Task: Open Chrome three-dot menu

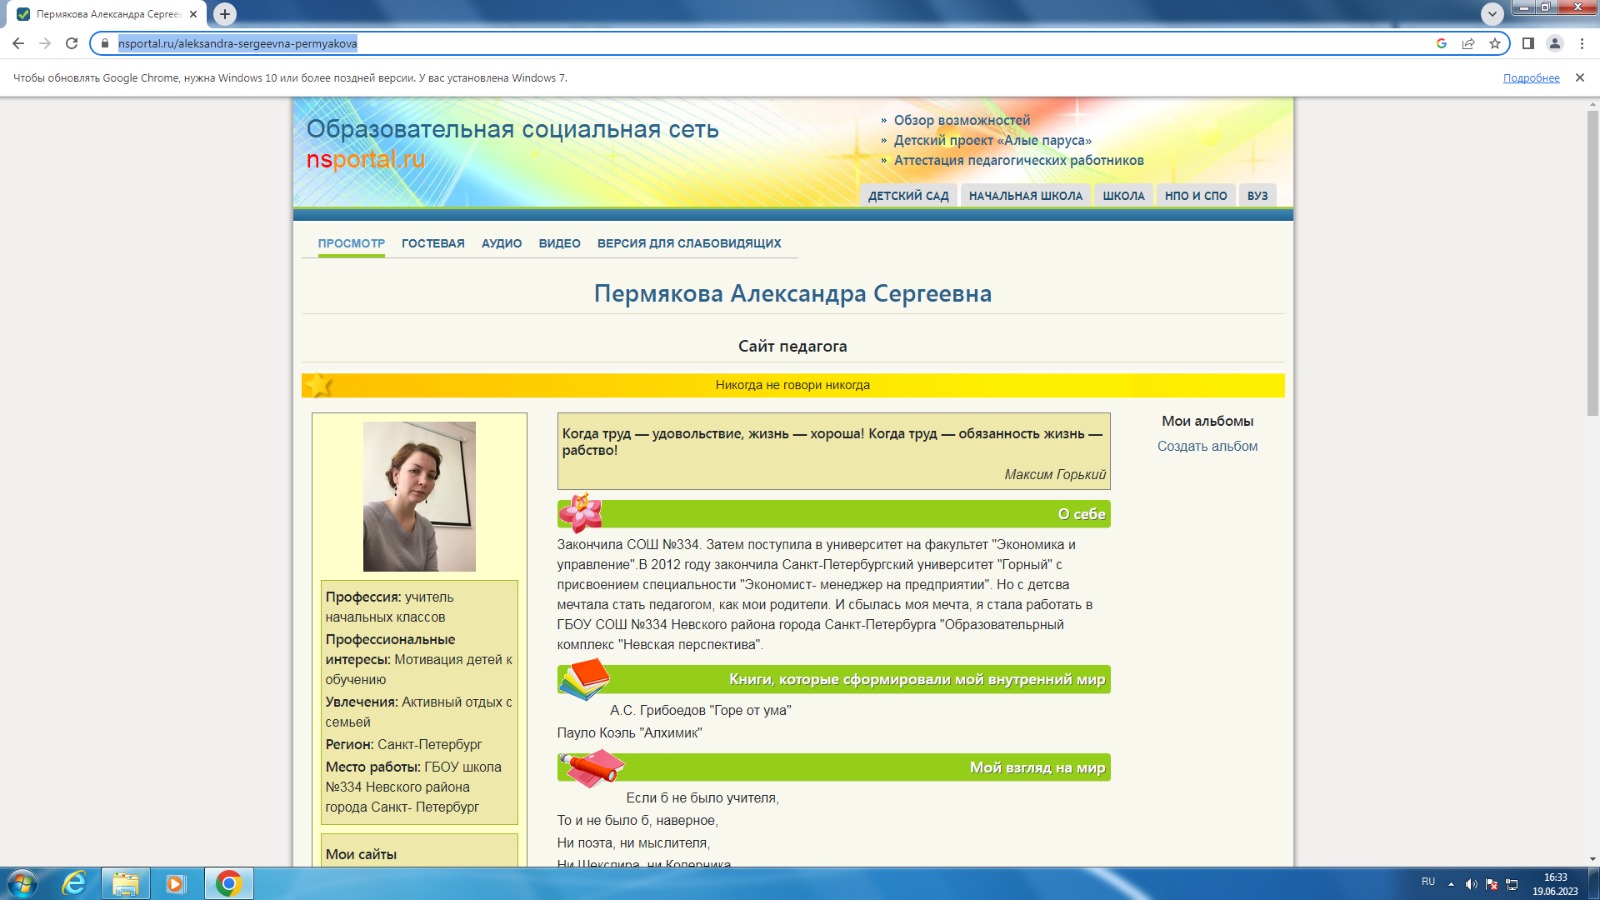Action: (1582, 43)
